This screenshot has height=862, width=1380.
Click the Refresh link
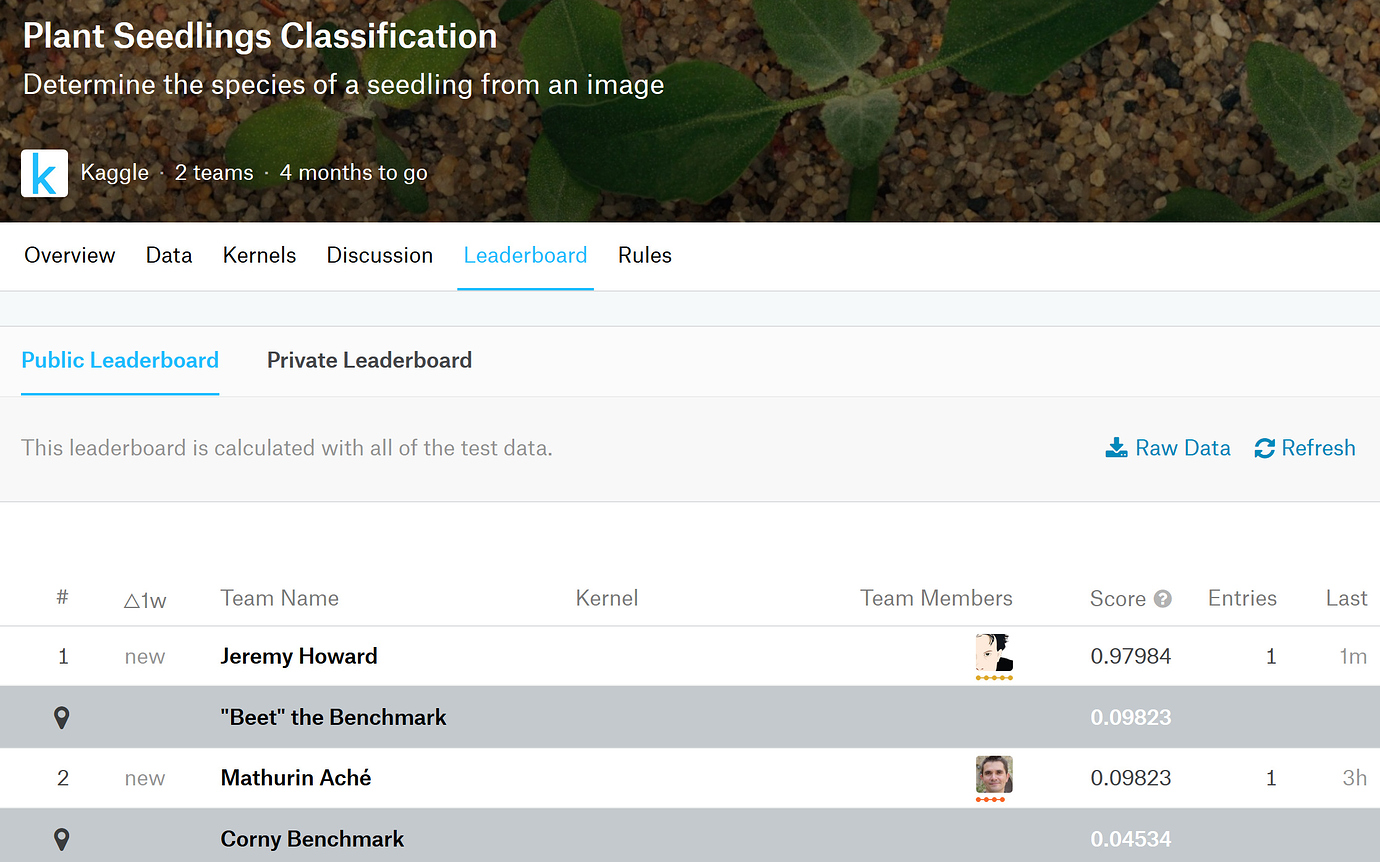[1318, 447]
